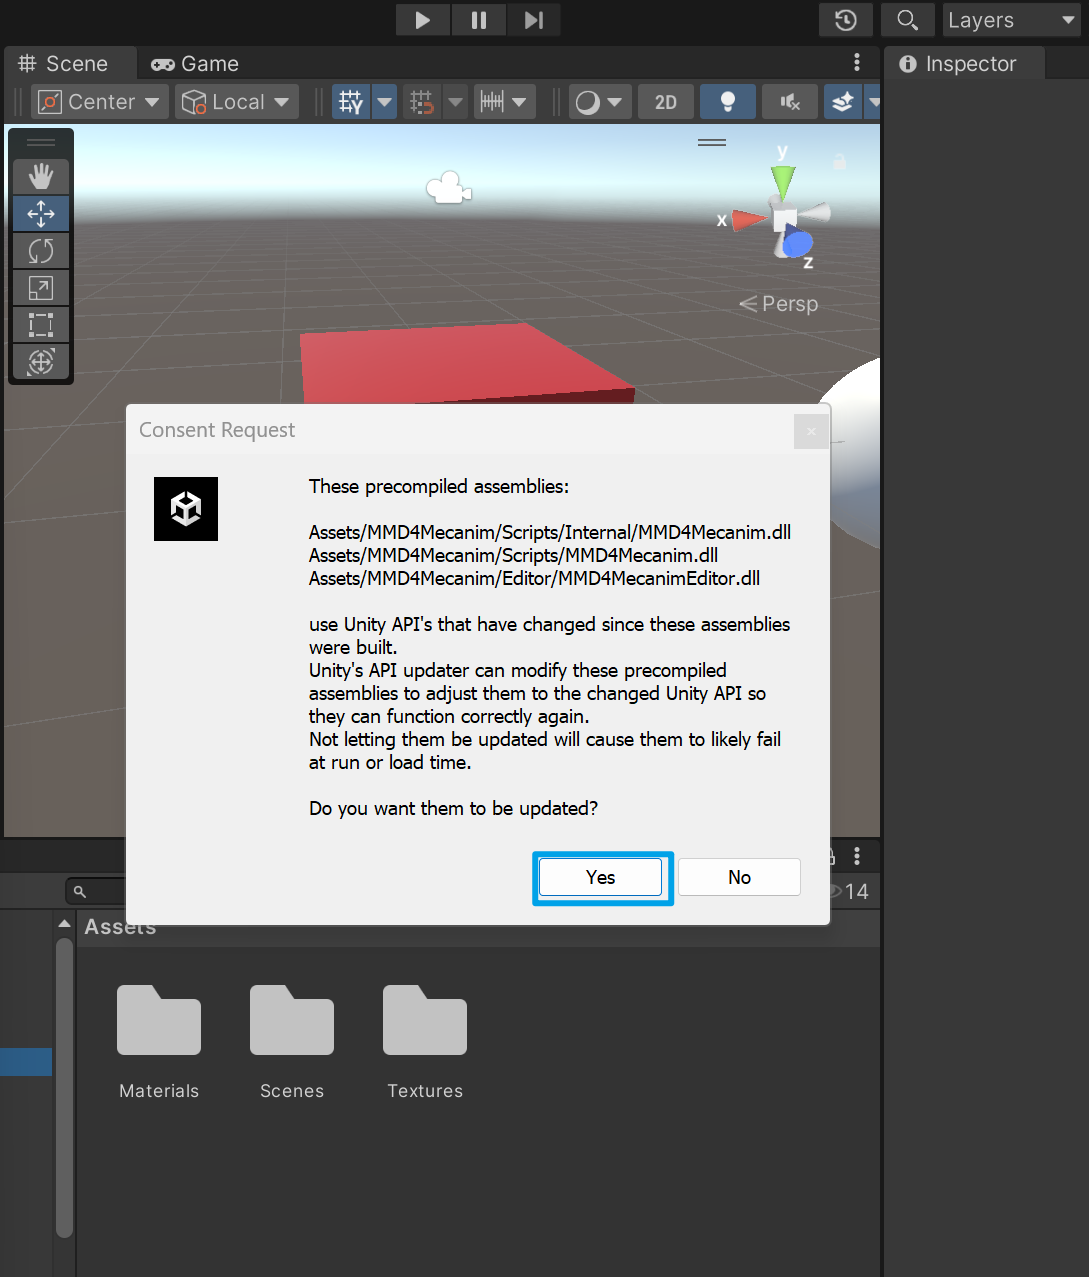Open the Local handle rotation dropdown
The width and height of the screenshot is (1089, 1277).
click(x=237, y=102)
